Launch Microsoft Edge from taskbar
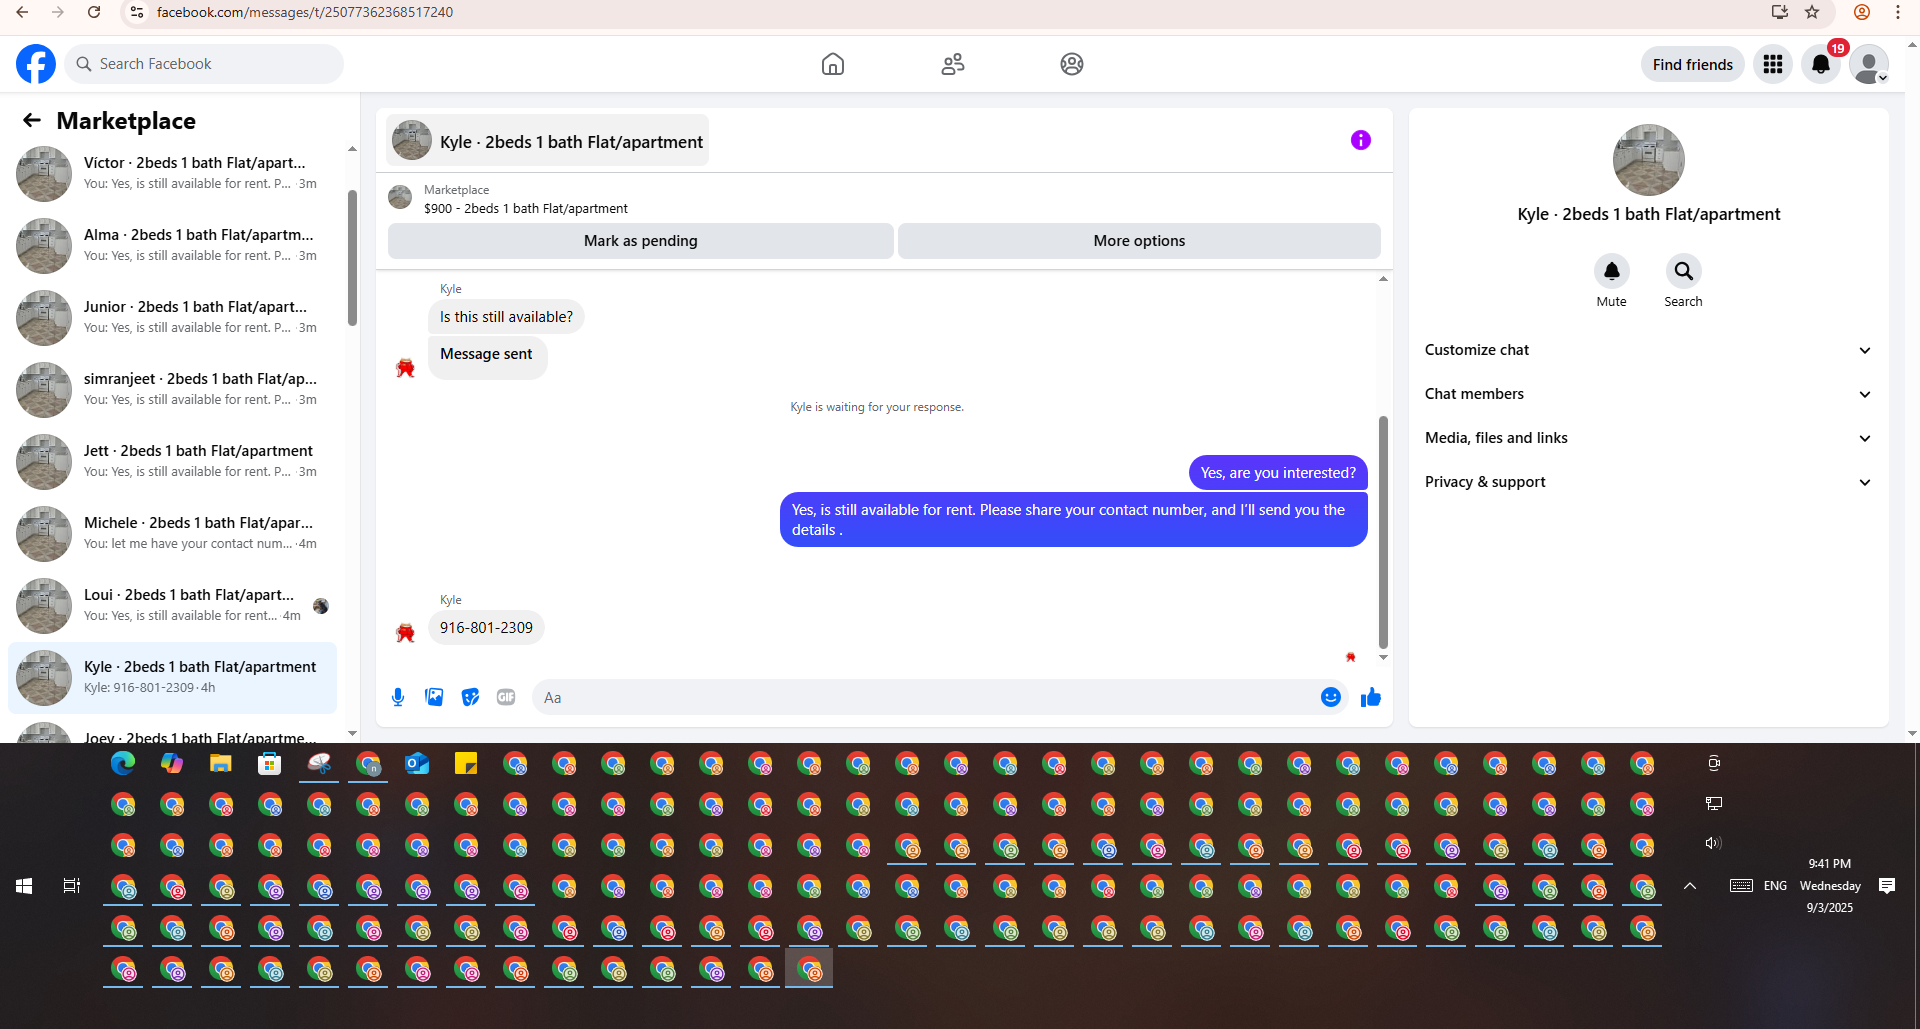Viewport: 1920px width, 1029px height. 123,764
